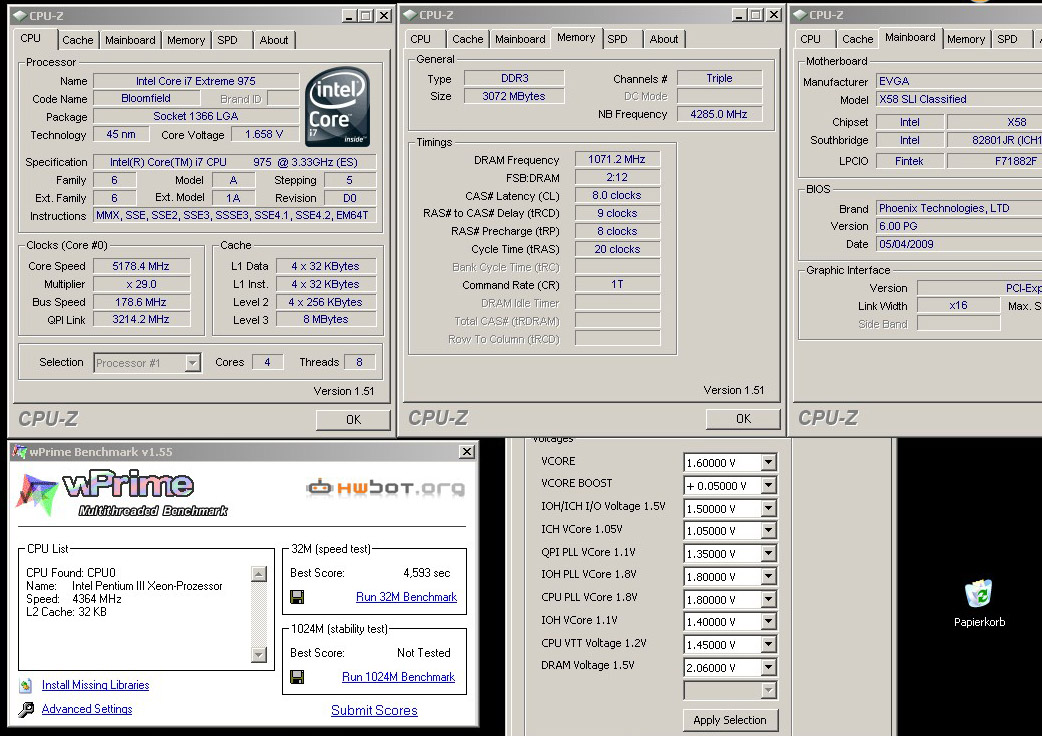
Task: Click the Apply Selection button
Action: tap(730, 720)
